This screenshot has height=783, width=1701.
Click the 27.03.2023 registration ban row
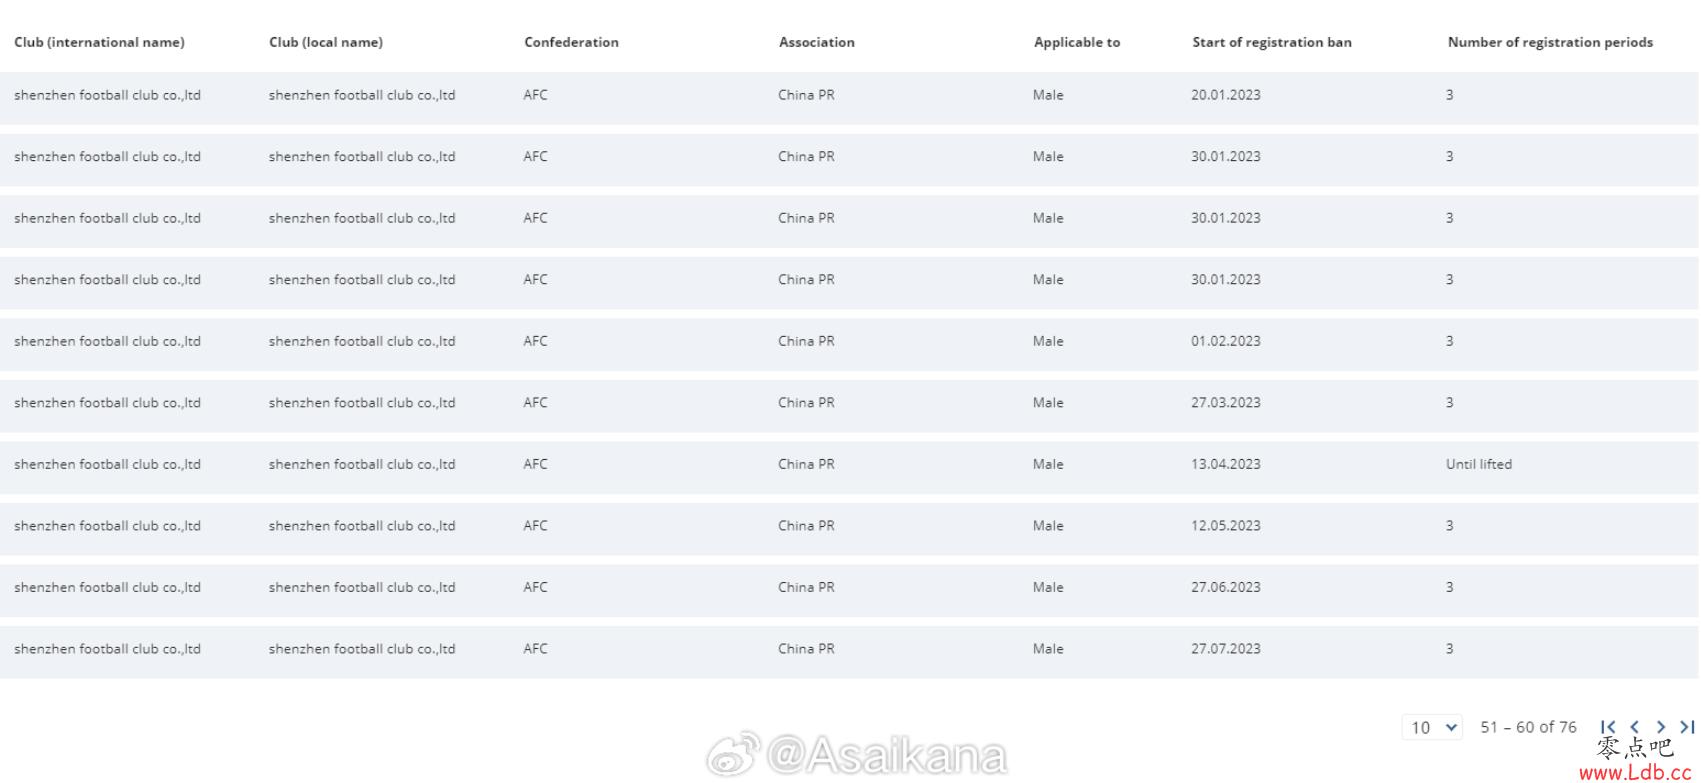pos(1226,403)
